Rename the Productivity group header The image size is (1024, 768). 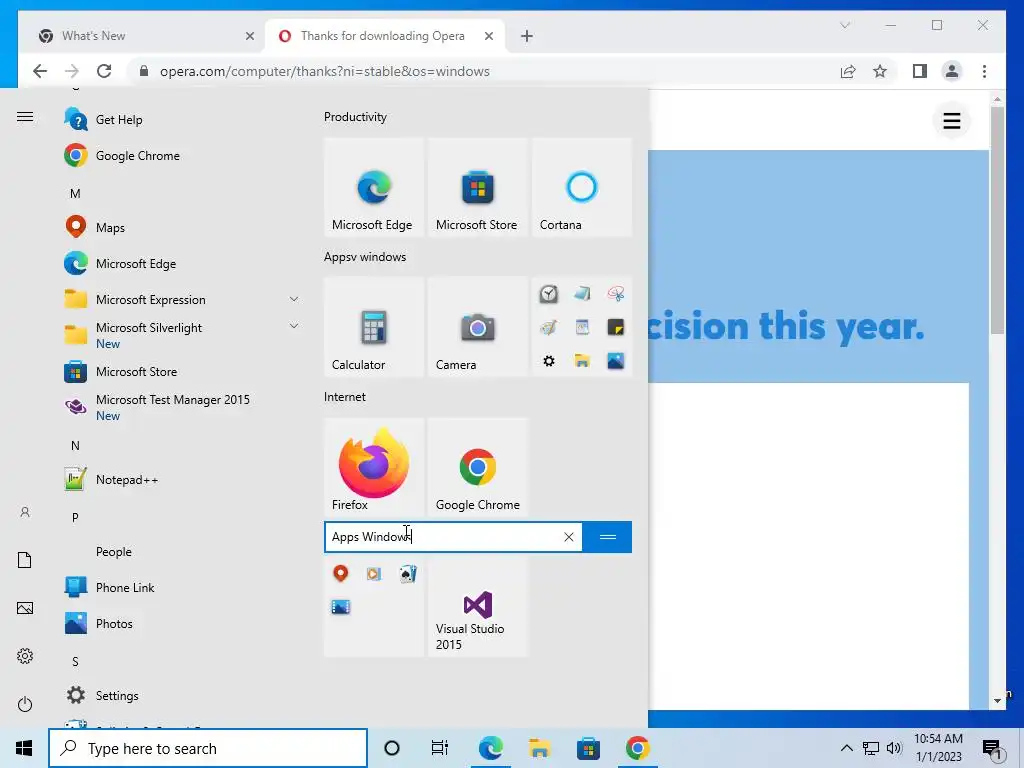pyautogui.click(x=355, y=117)
